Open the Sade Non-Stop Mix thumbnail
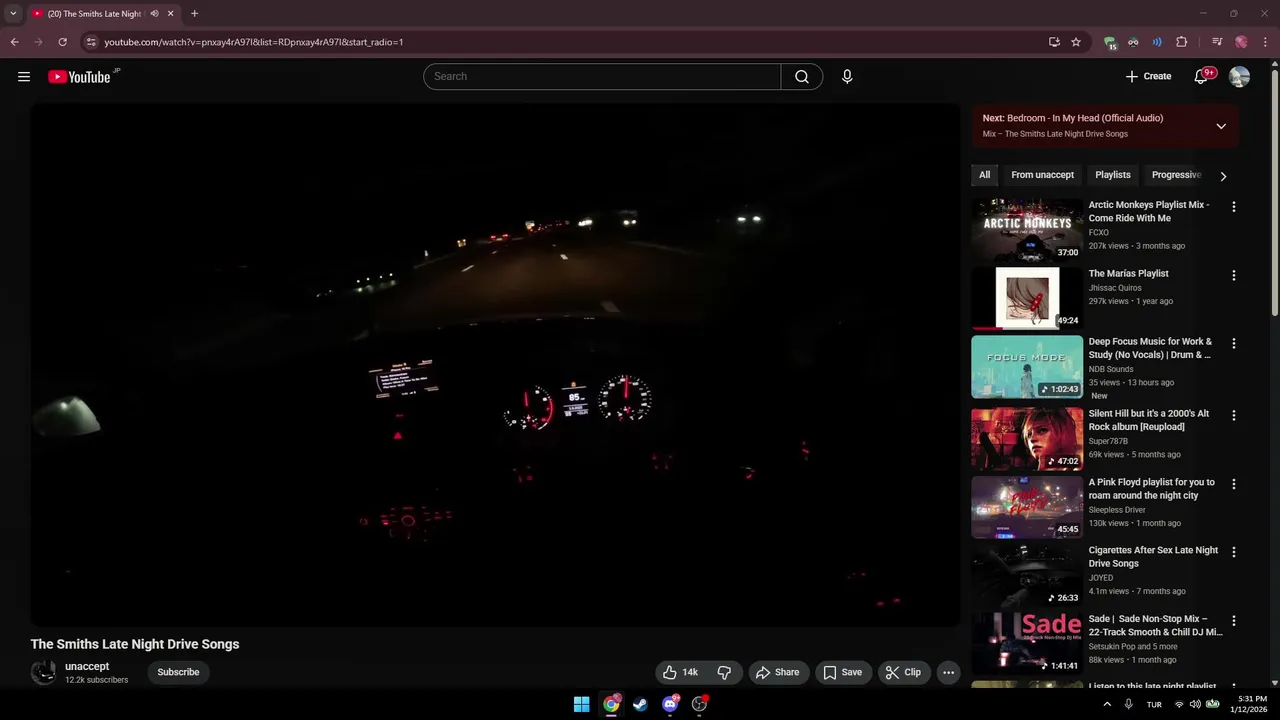The image size is (1280, 720). [1027, 643]
